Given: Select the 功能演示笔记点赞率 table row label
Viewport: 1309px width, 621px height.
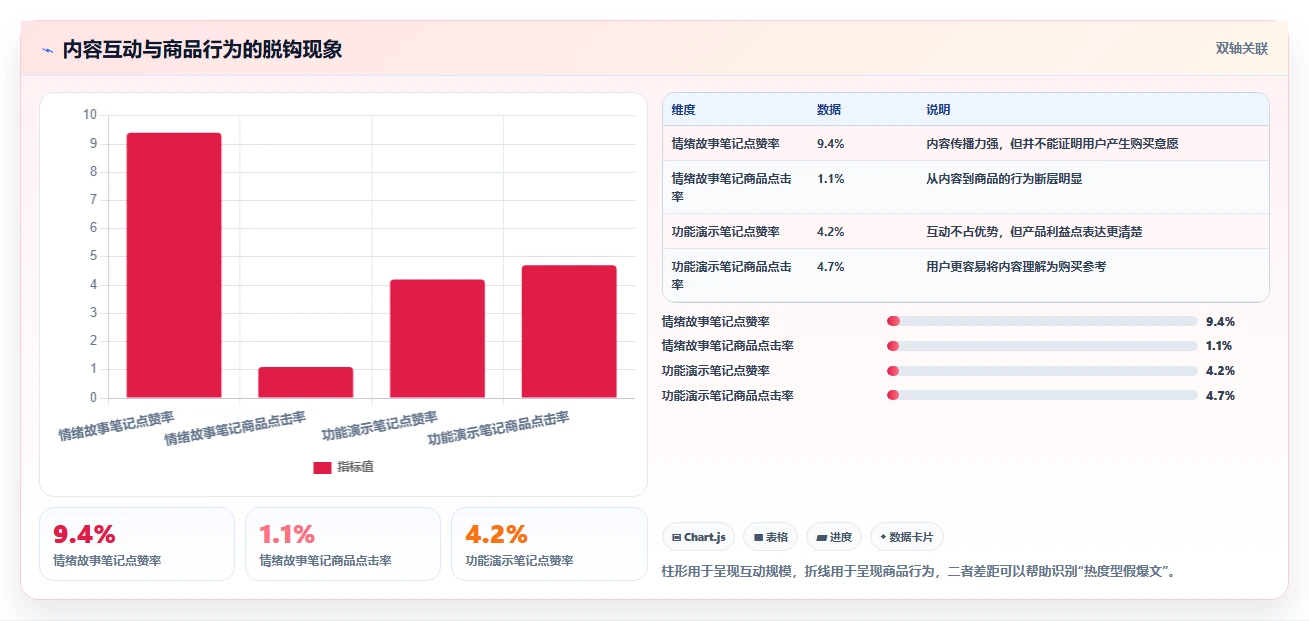Looking at the screenshot, I should (x=726, y=231).
